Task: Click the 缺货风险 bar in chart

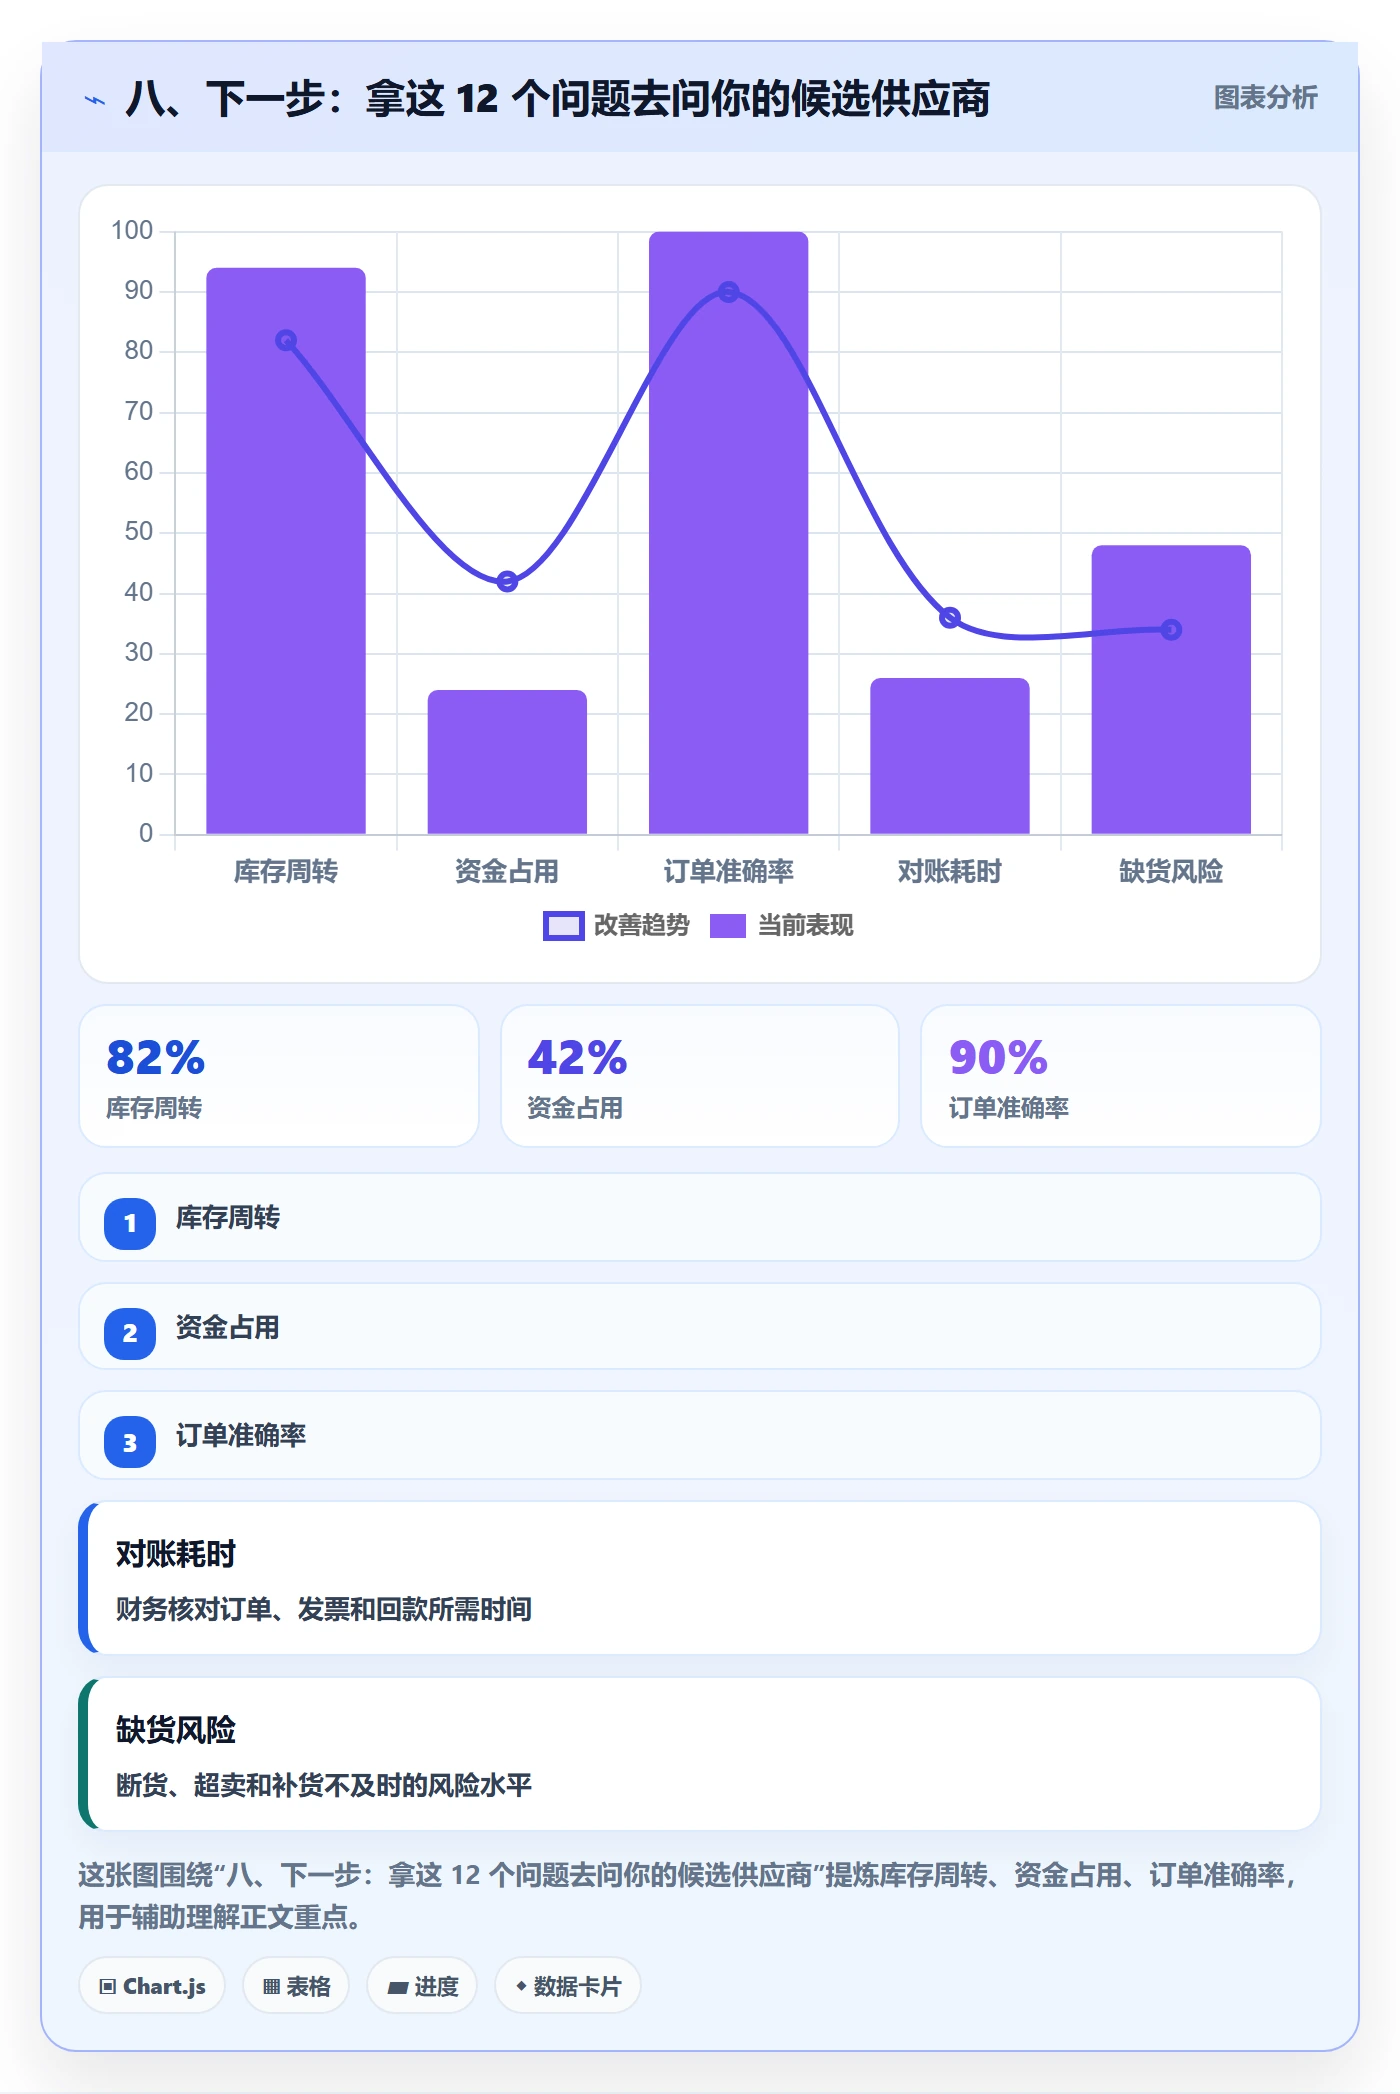Action: (1171, 690)
